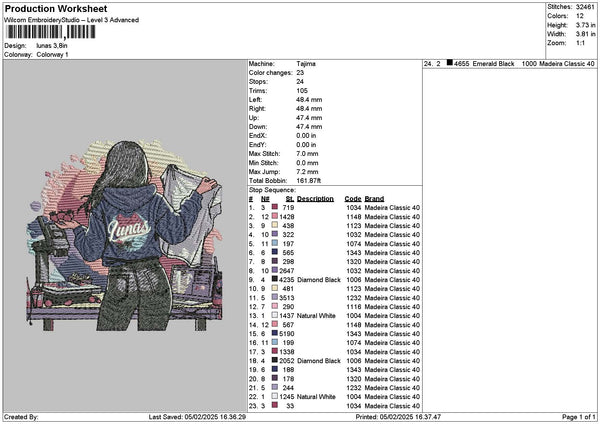Click the Zoom value '1:1'

point(580,43)
